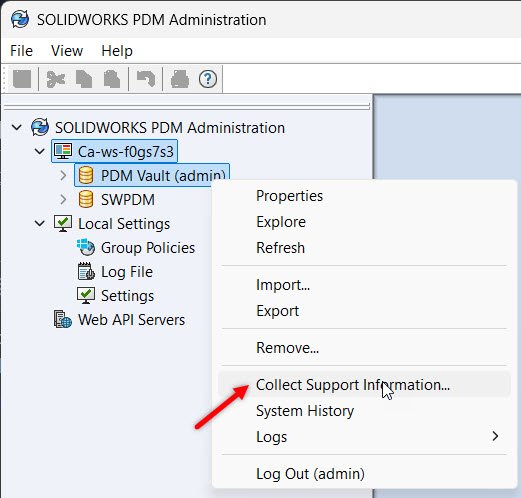
Task: Click the Print toolbar icon
Action: pos(180,79)
